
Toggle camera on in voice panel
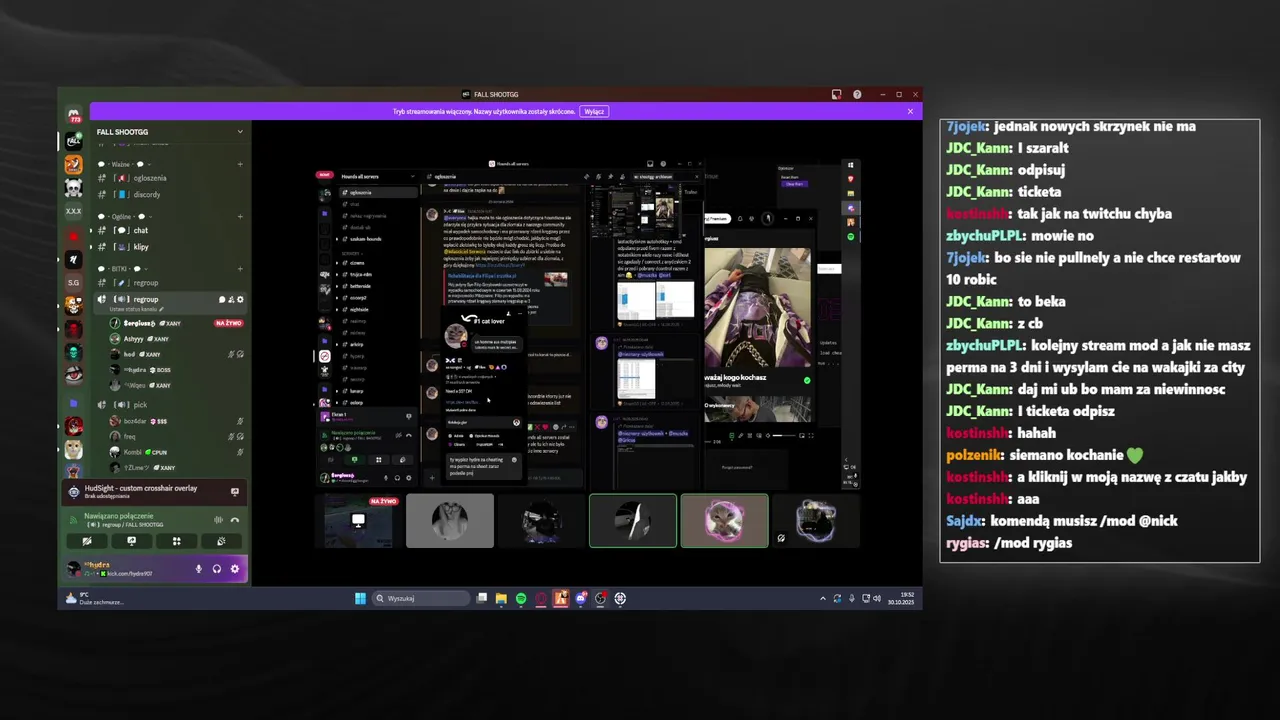point(87,541)
